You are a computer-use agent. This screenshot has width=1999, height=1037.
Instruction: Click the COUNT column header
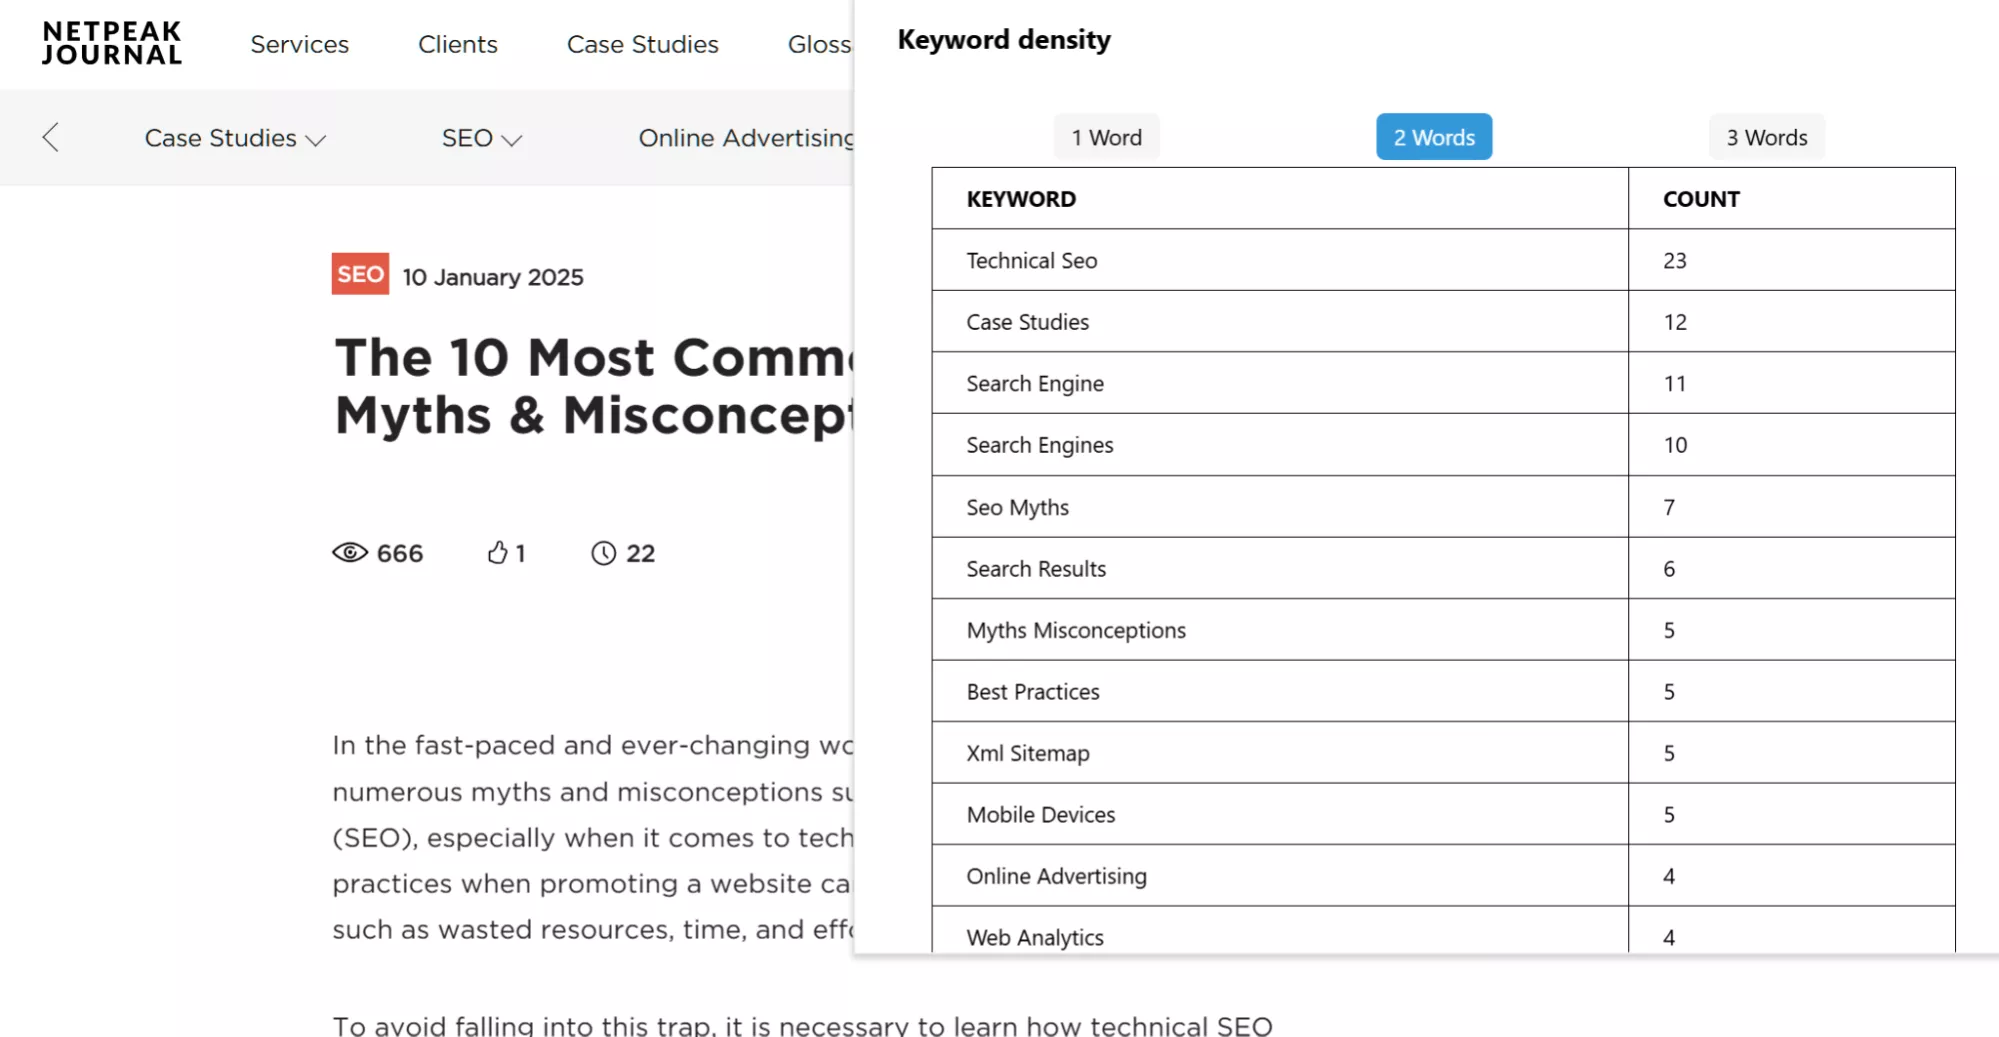(x=1700, y=199)
